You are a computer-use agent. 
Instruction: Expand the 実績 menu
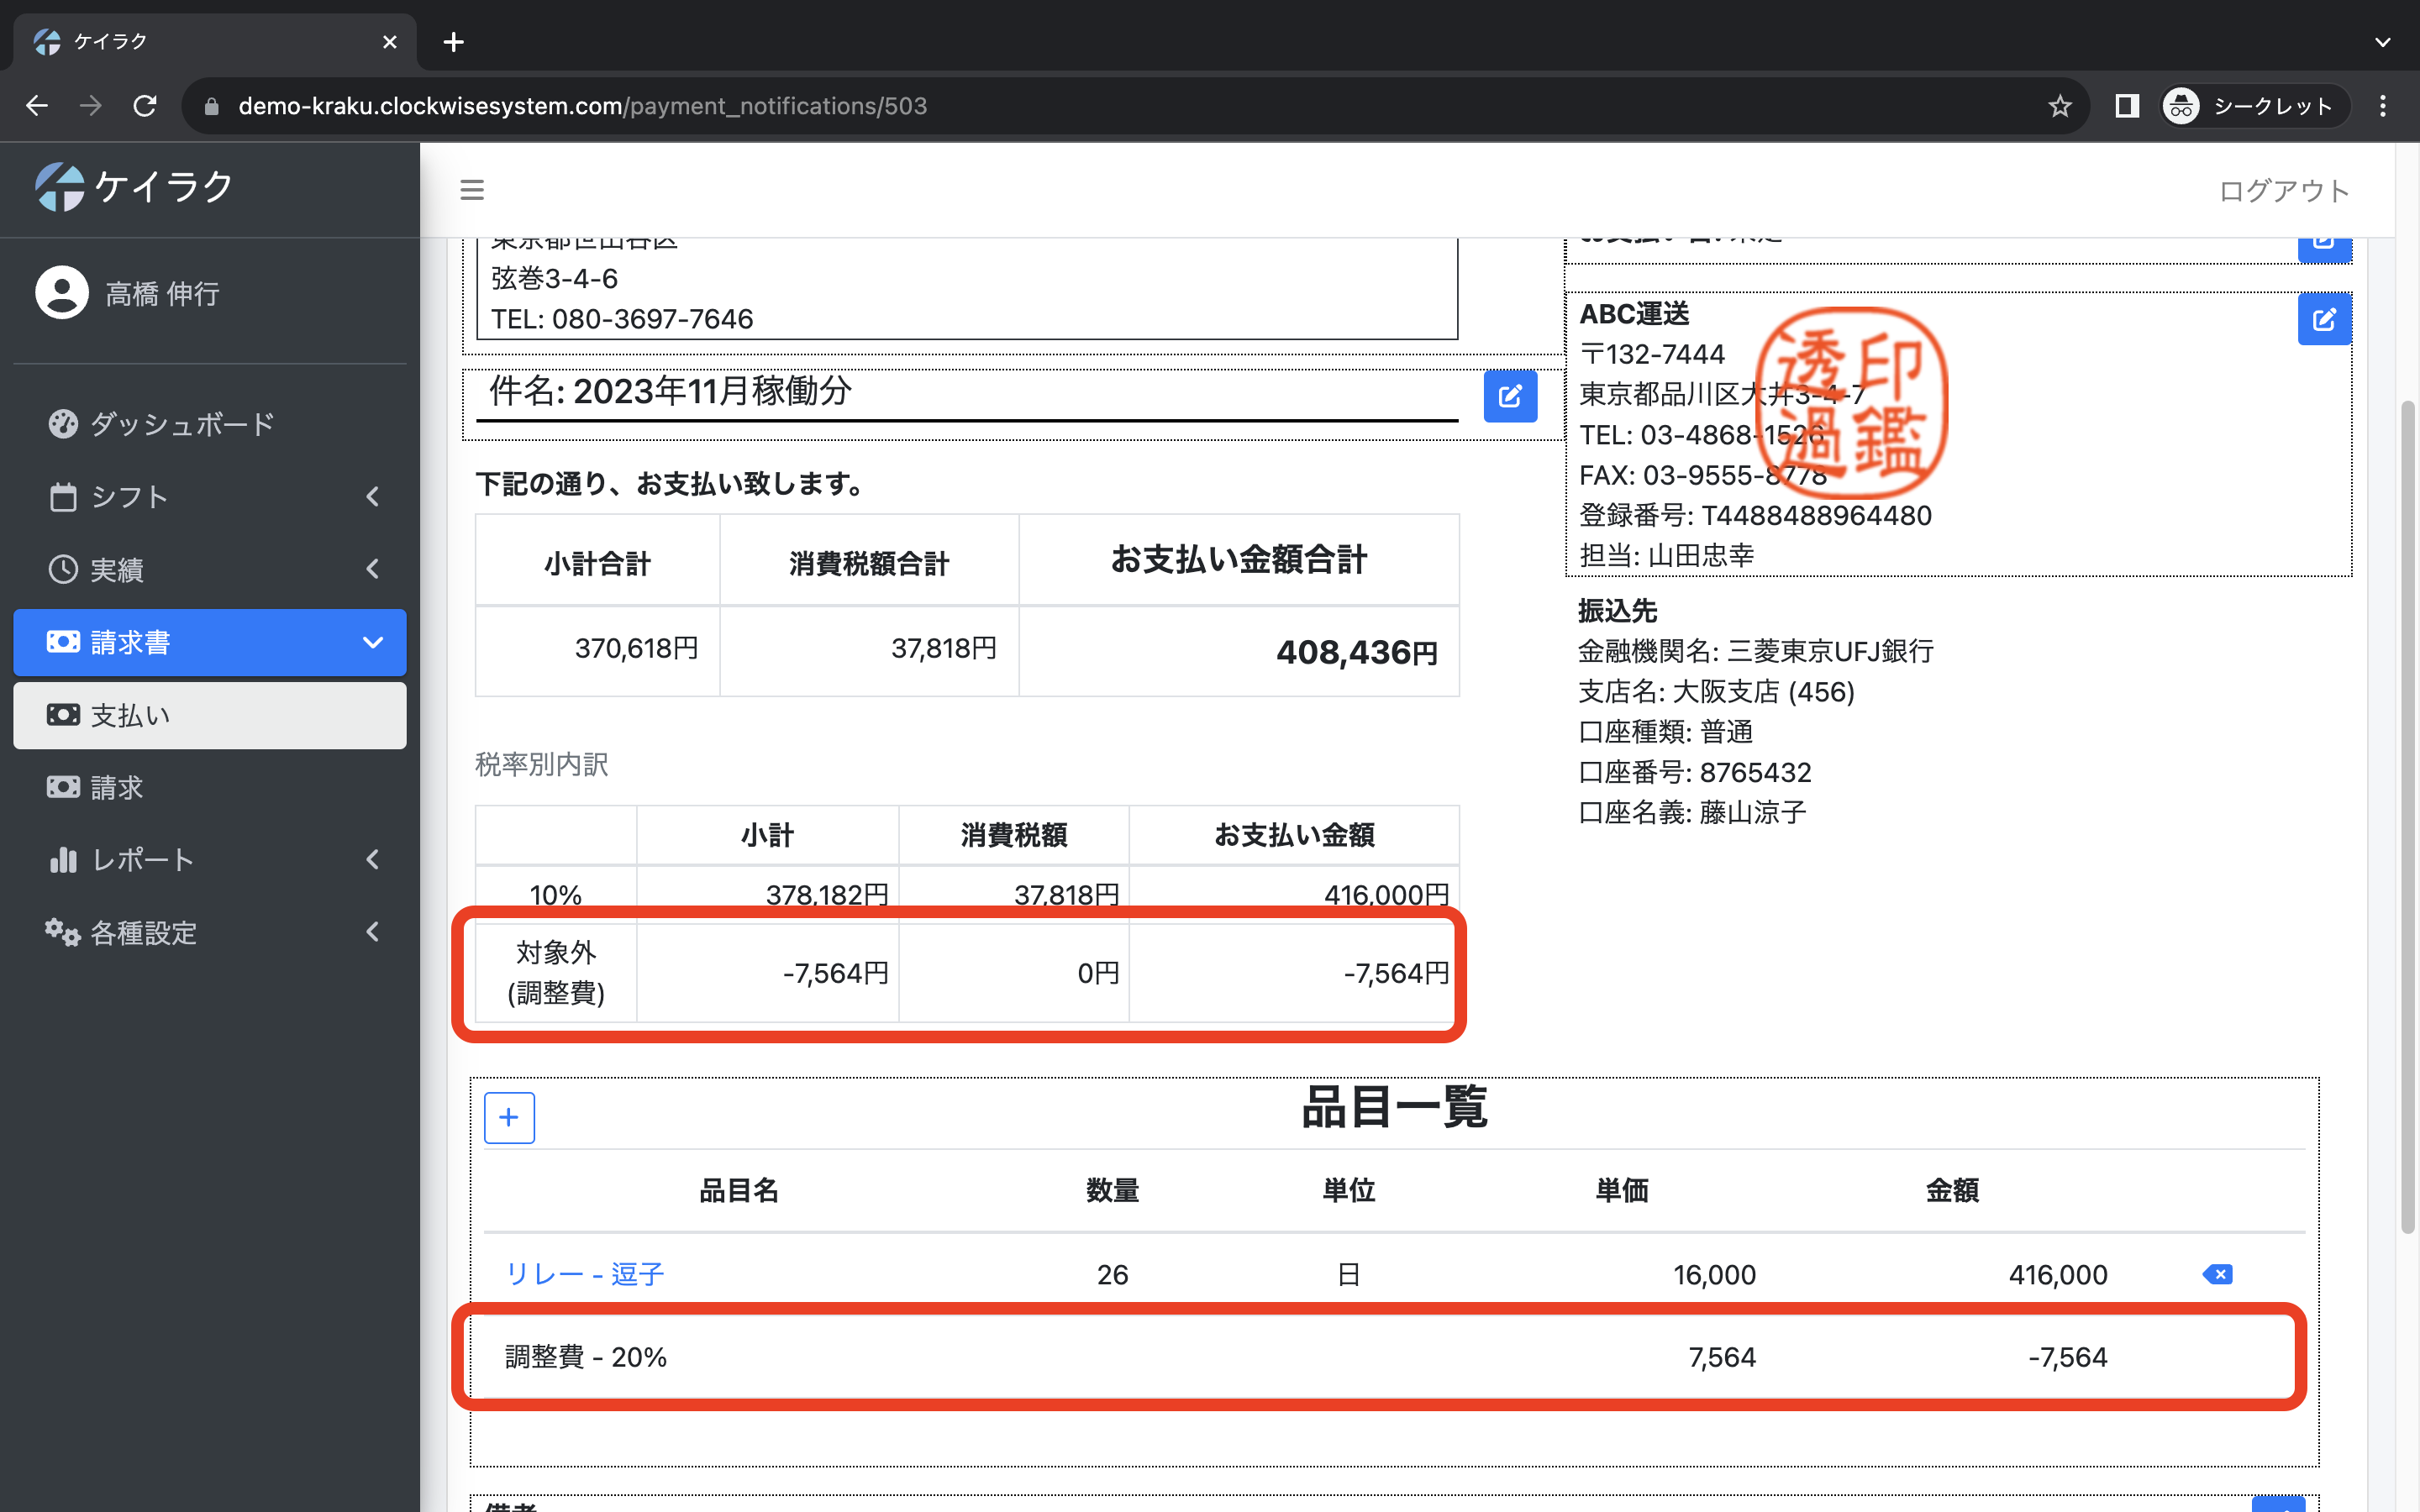click(210, 570)
